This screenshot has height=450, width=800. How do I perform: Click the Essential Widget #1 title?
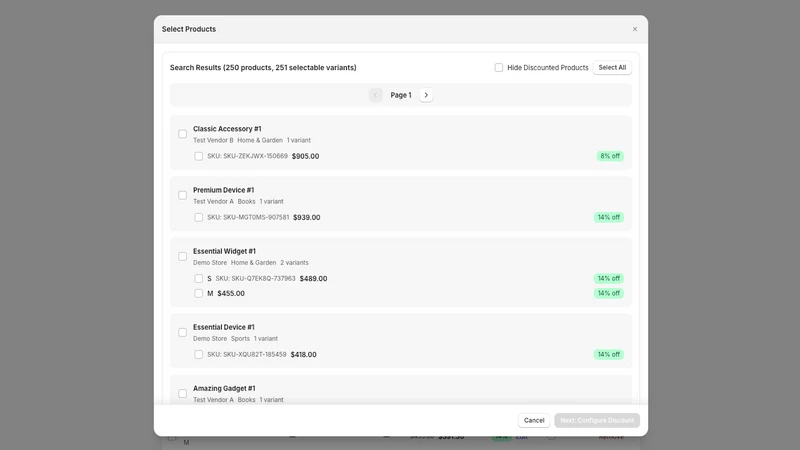[224, 251]
